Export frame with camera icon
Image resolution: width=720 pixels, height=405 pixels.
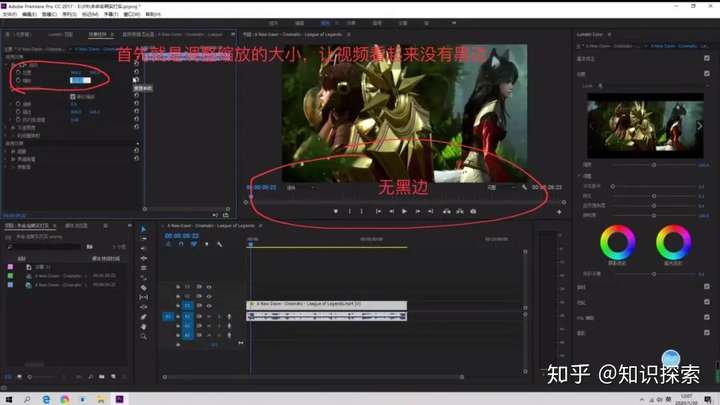tap(473, 211)
